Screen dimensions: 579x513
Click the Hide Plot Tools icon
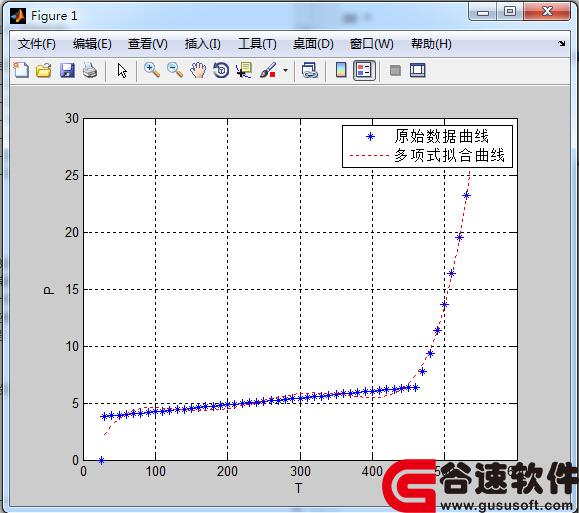[395, 70]
